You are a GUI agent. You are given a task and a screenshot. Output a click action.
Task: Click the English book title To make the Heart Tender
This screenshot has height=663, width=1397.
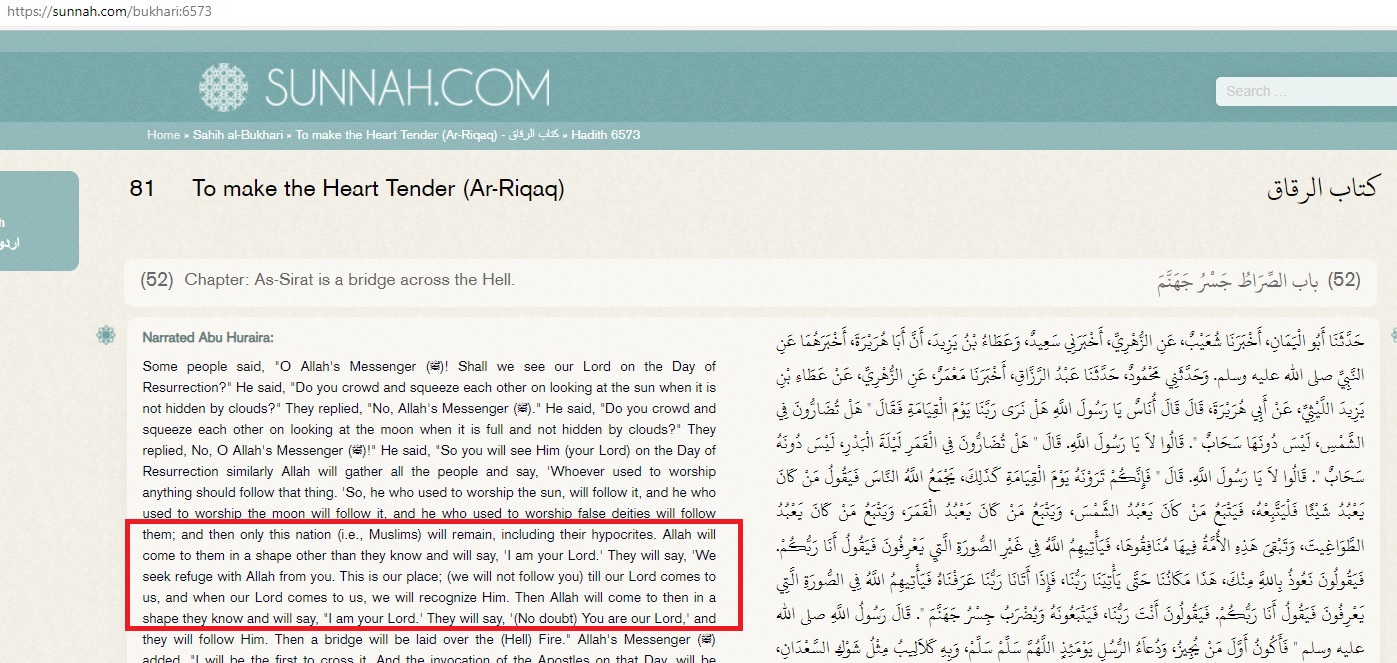tap(379, 188)
